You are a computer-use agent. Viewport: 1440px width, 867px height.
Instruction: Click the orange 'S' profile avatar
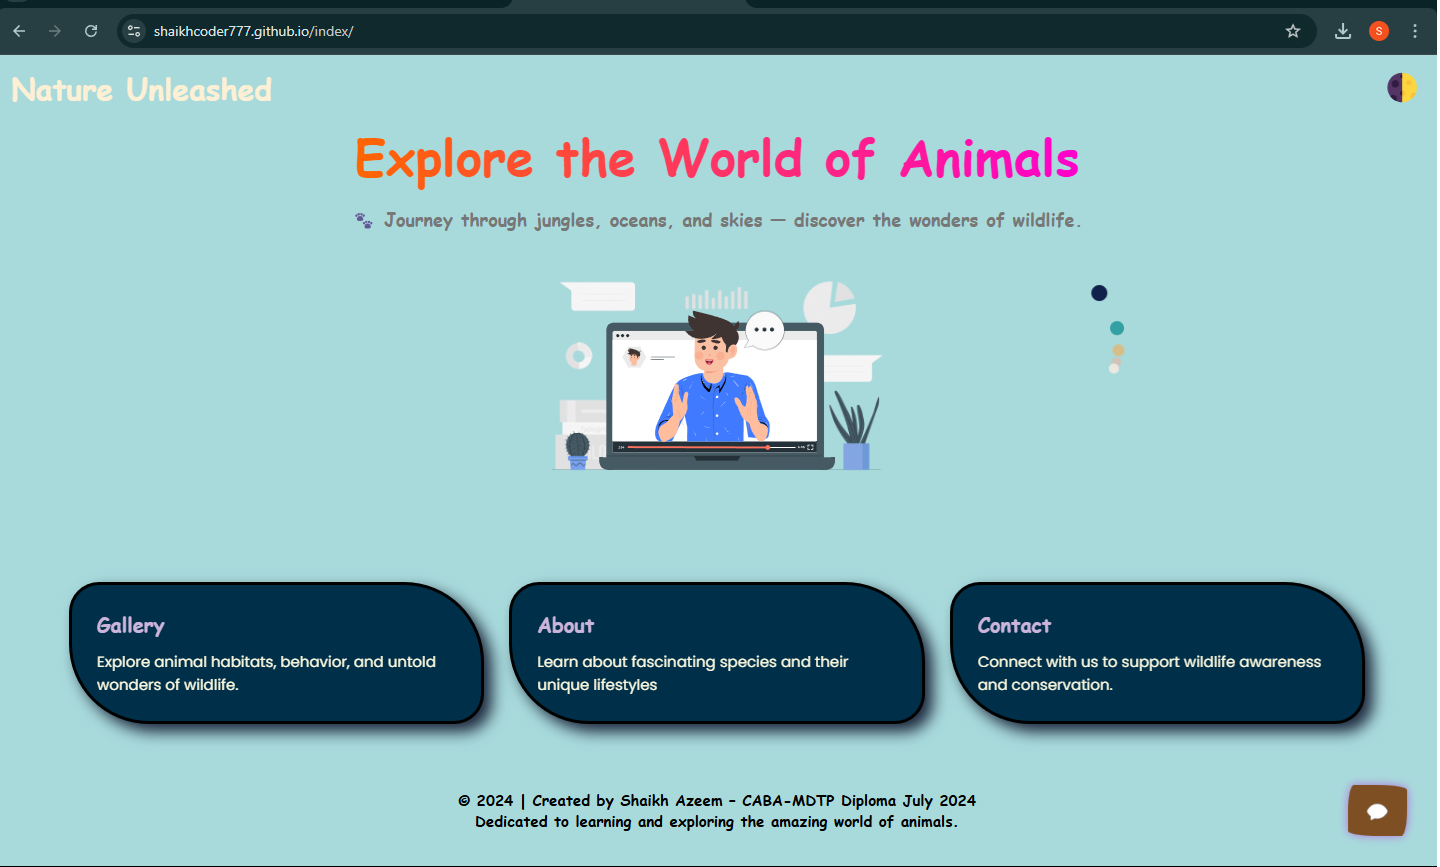pyautogui.click(x=1379, y=31)
